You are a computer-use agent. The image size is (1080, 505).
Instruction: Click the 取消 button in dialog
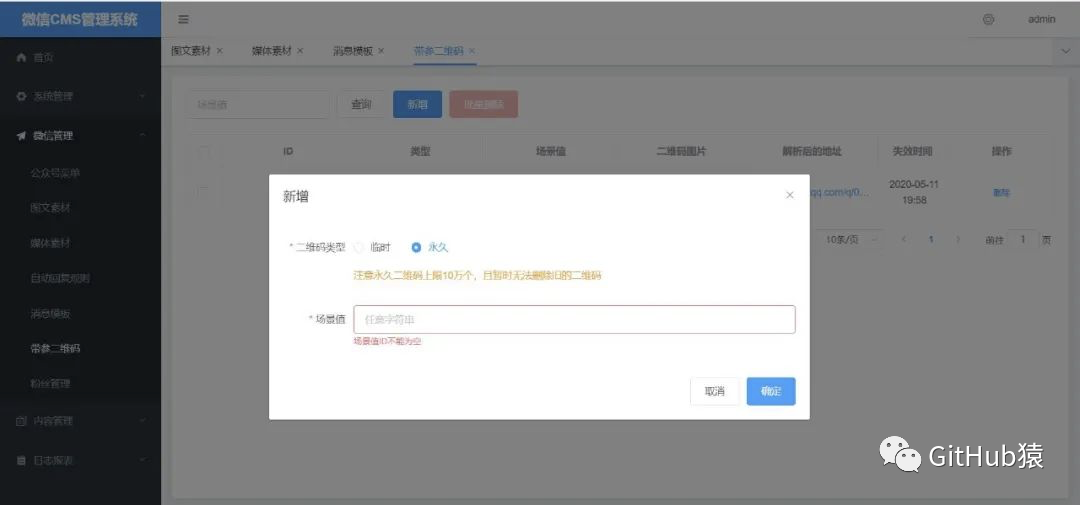714,391
